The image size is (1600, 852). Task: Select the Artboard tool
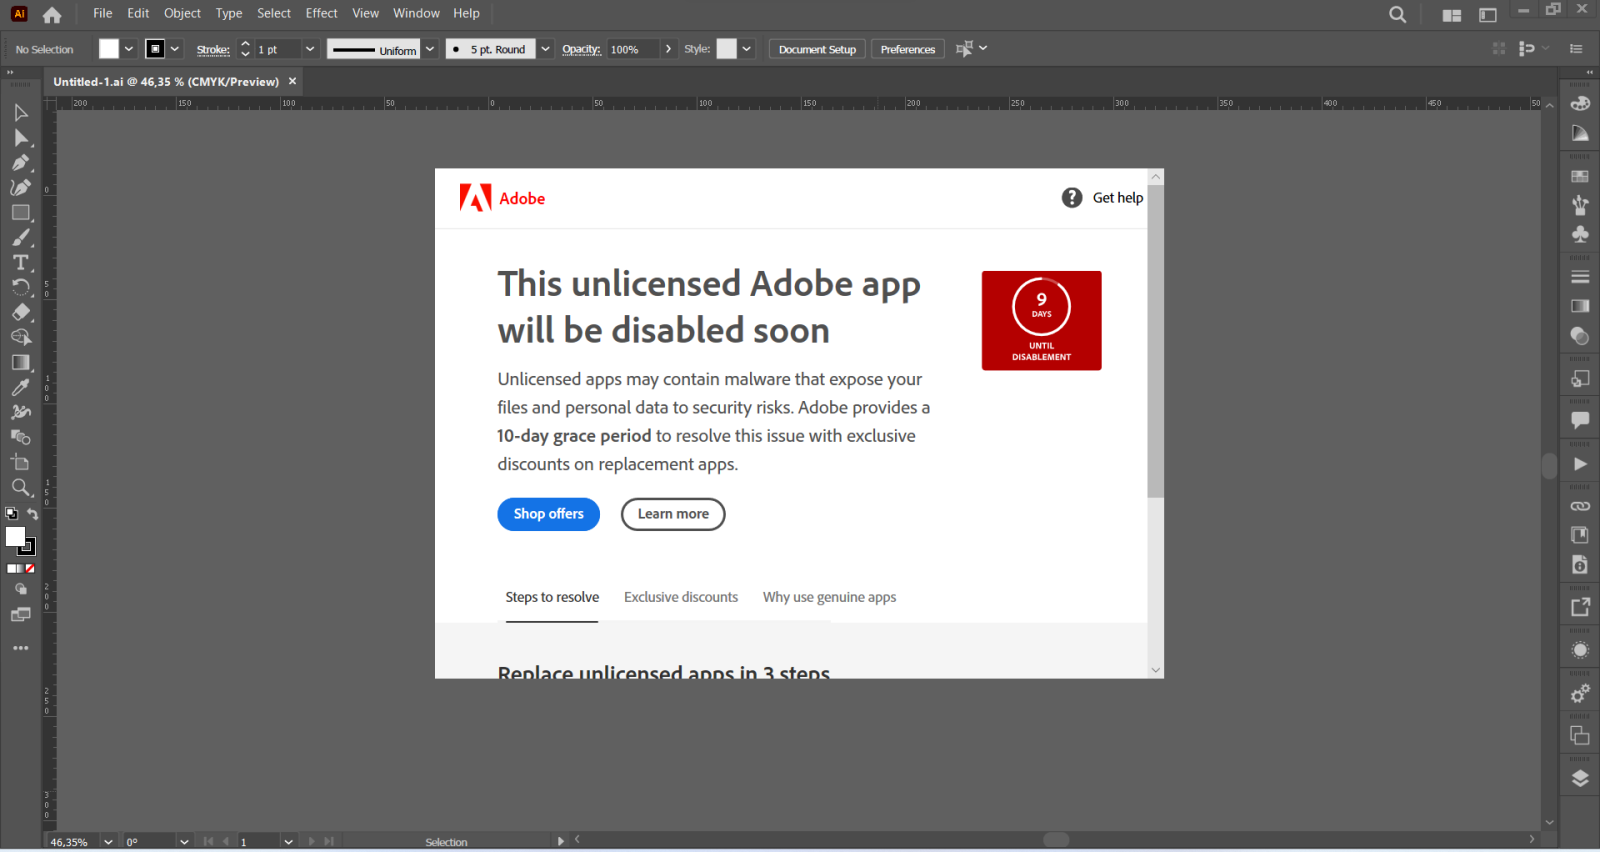point(20,462)
